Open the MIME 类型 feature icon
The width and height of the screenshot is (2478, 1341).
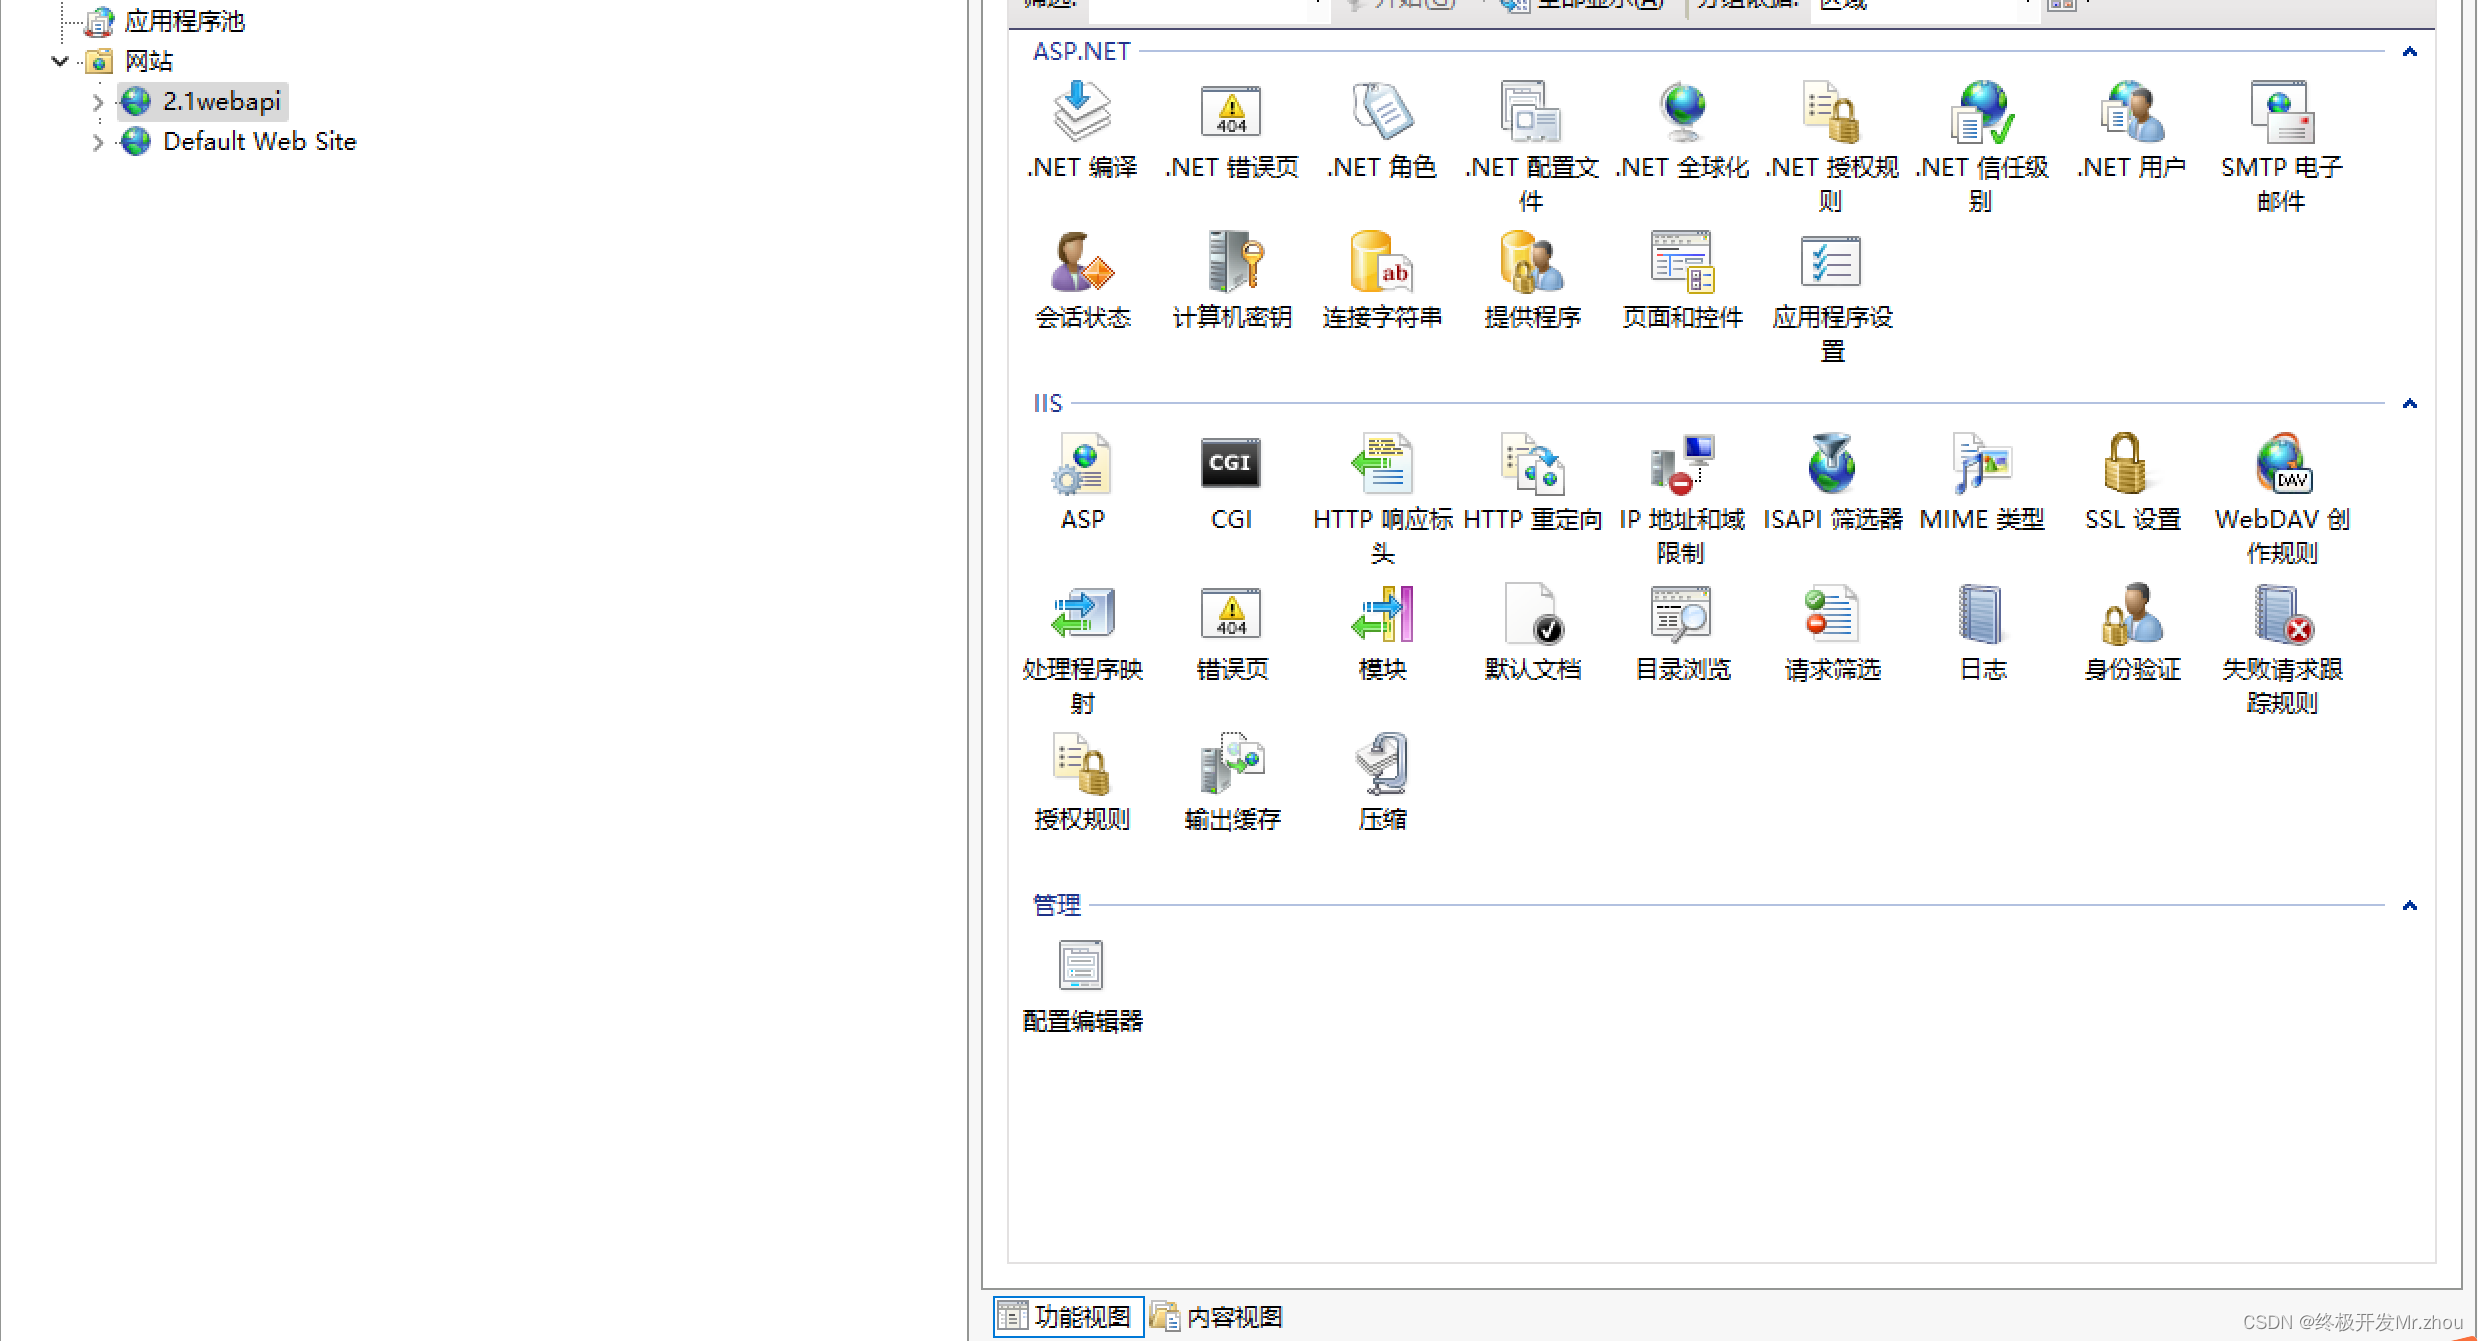[x=1982, y=464]
